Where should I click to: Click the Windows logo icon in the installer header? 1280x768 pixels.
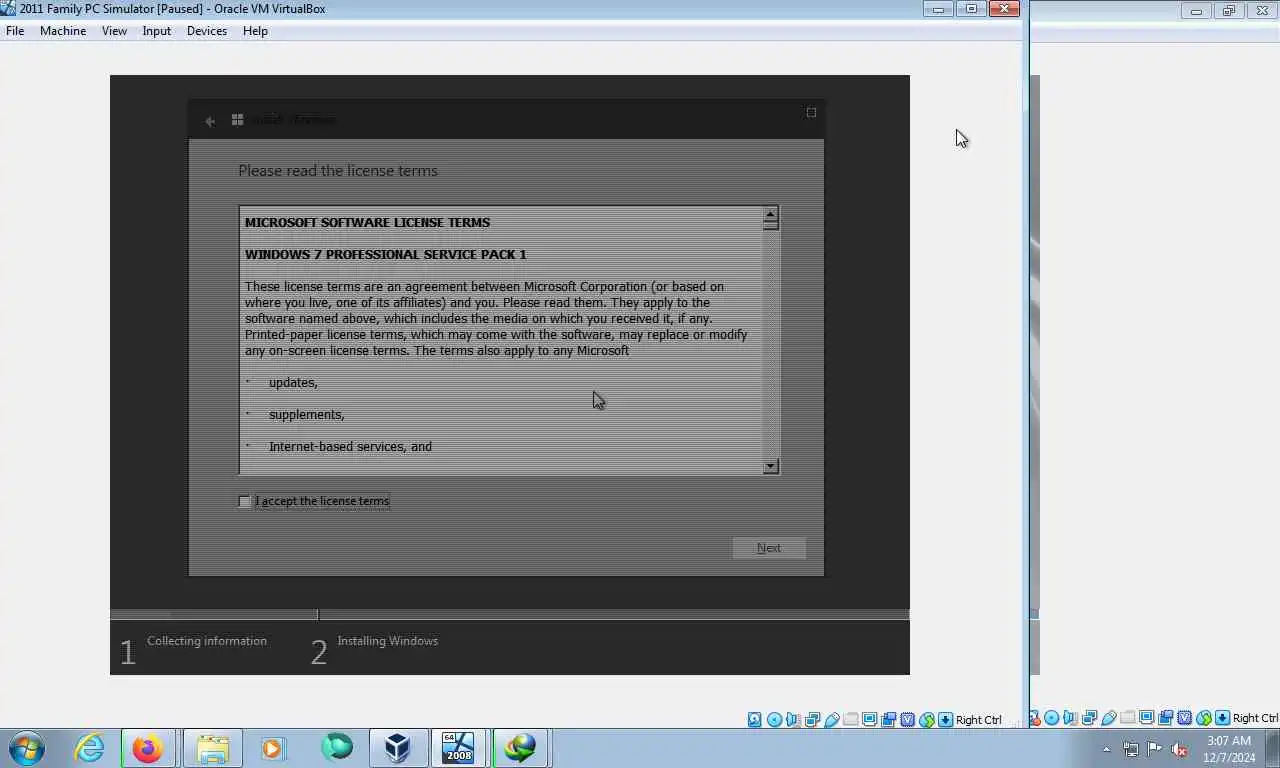pos(237,120)
